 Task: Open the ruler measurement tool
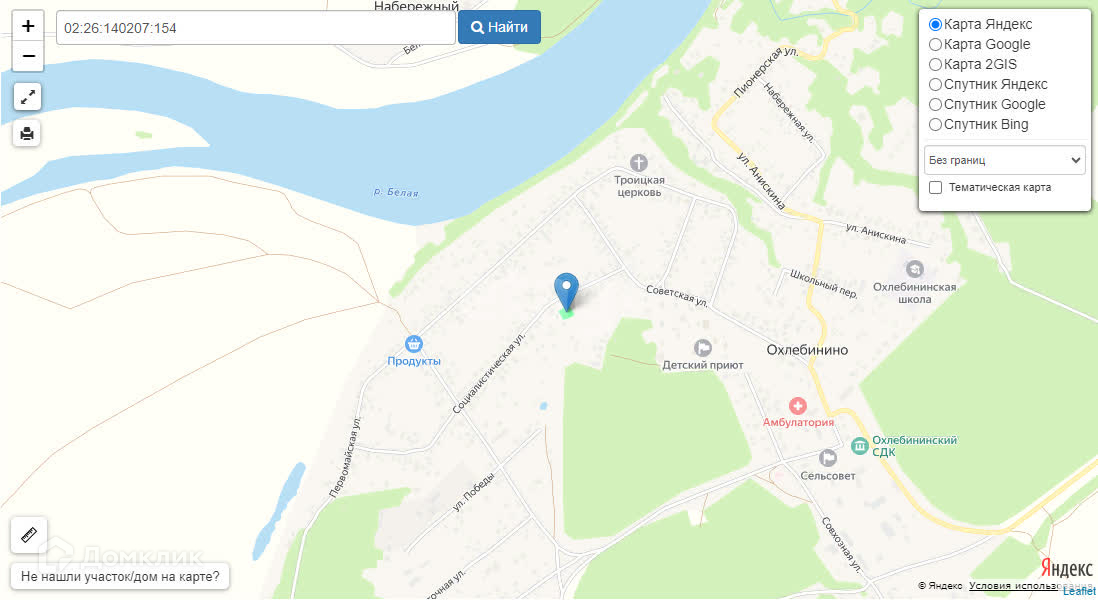click(29, 536)
